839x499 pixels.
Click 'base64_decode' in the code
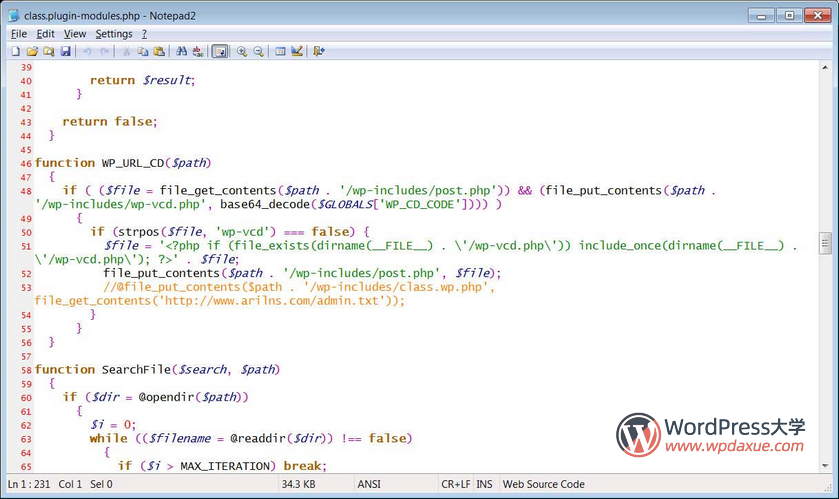pyautogui.click(x=265, y=204)
